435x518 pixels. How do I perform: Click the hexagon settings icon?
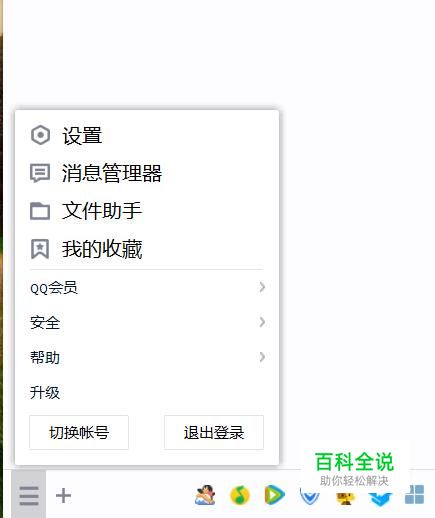click(40, 135)
